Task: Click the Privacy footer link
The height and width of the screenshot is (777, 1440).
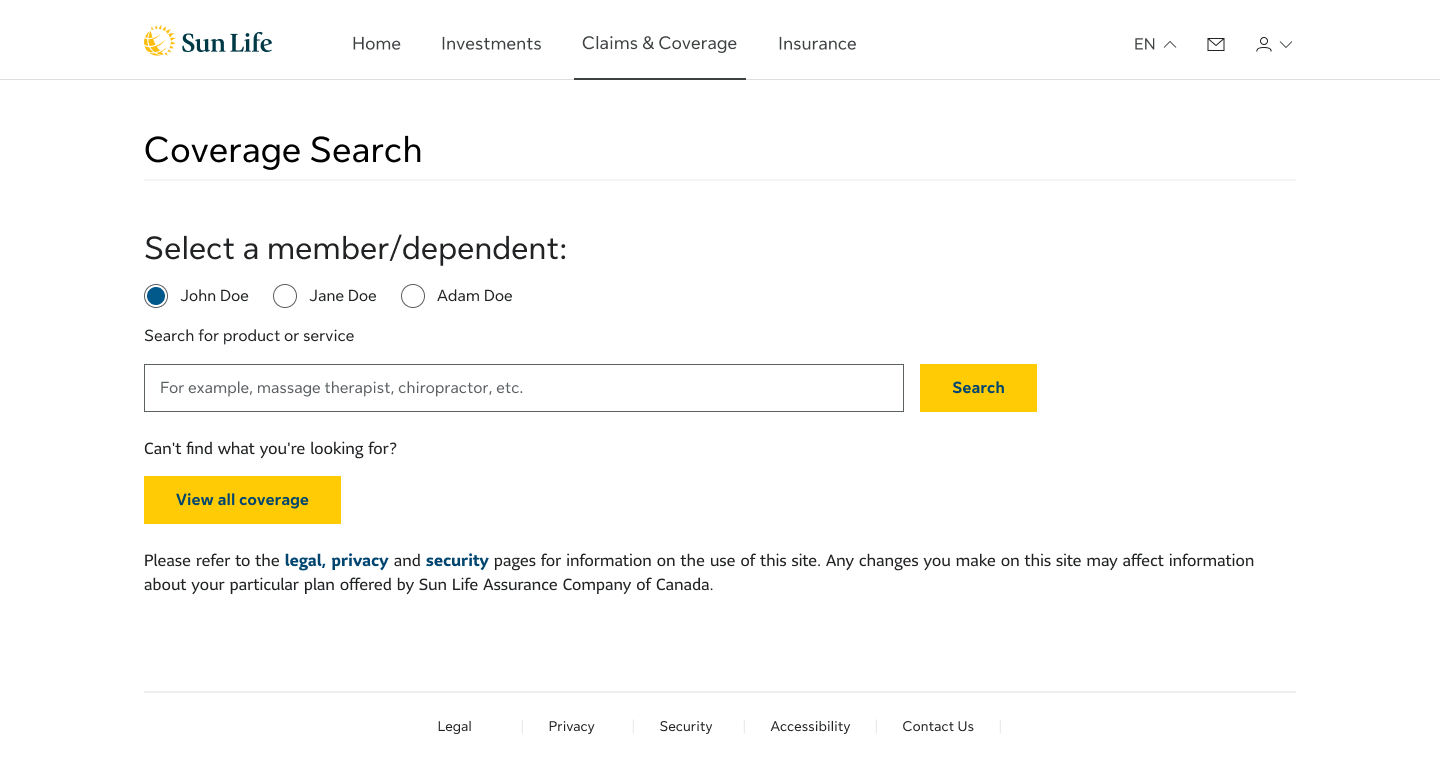Action: coord(571,727)
